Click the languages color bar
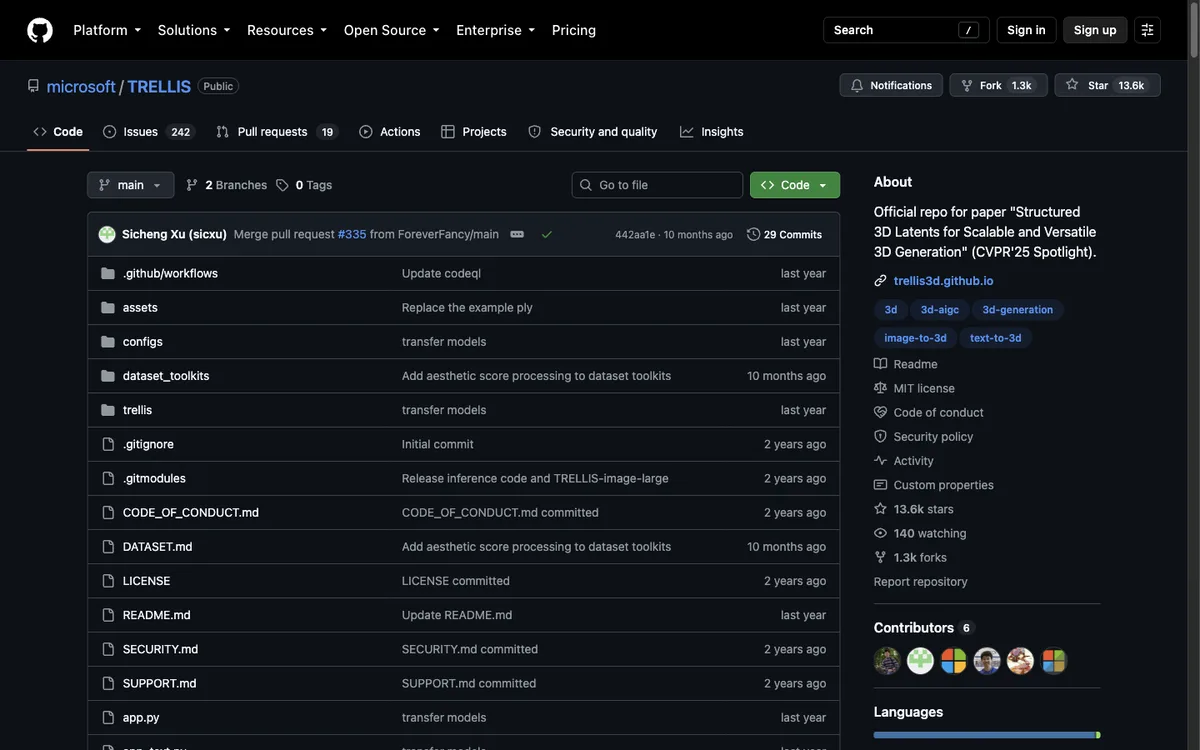The width and height of the screenshot is (1200, 750). tap(987, 735)
